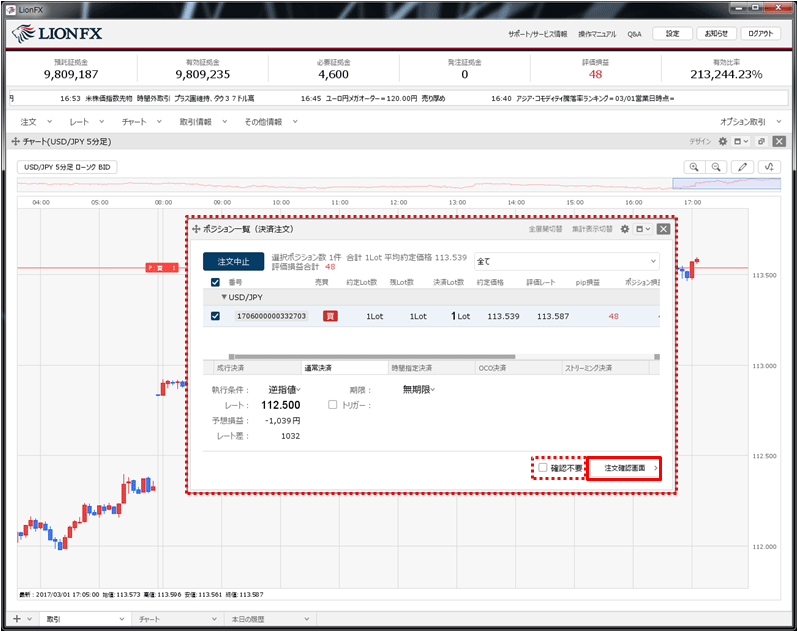The height and width of the screenshot is (632, 798).
Task: Click 全展開切替 in position list header
Action: click(x=545, y=229)
